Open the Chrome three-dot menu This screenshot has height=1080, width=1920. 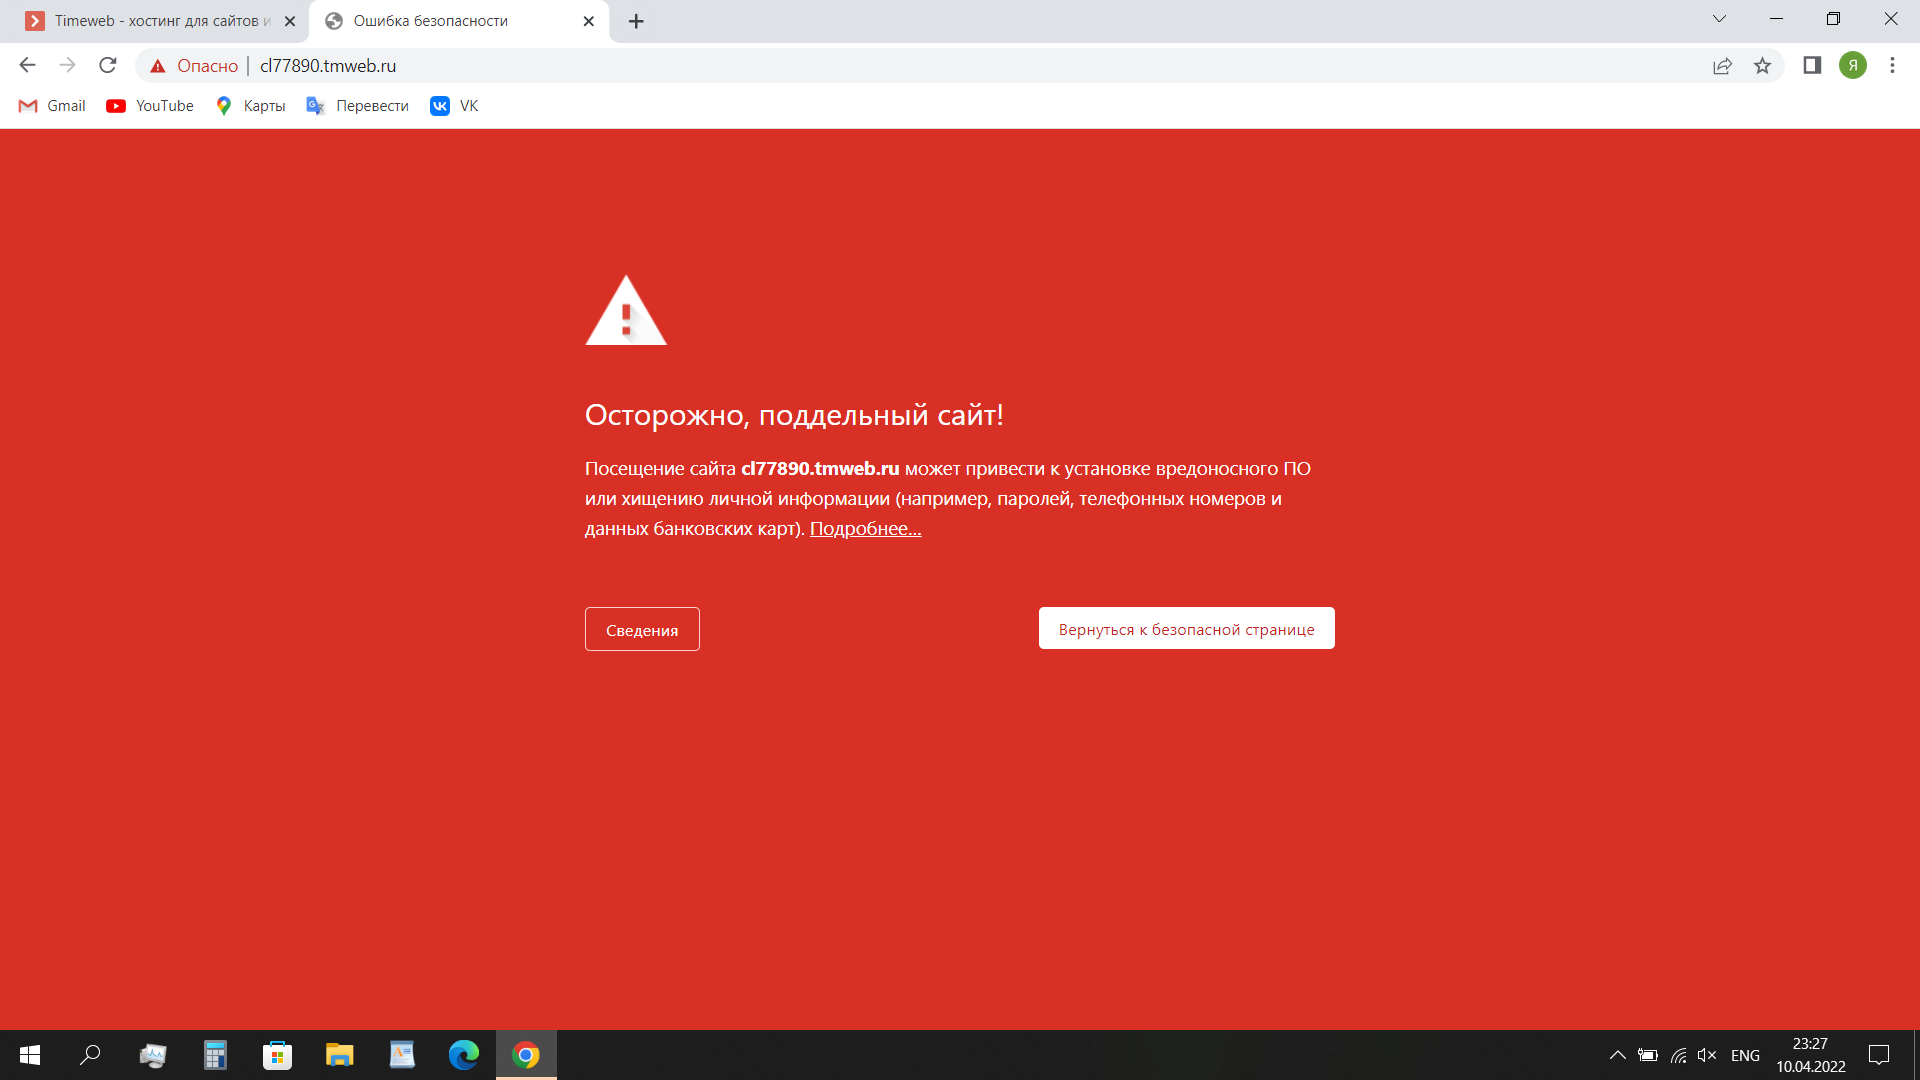pos(1892,66)
